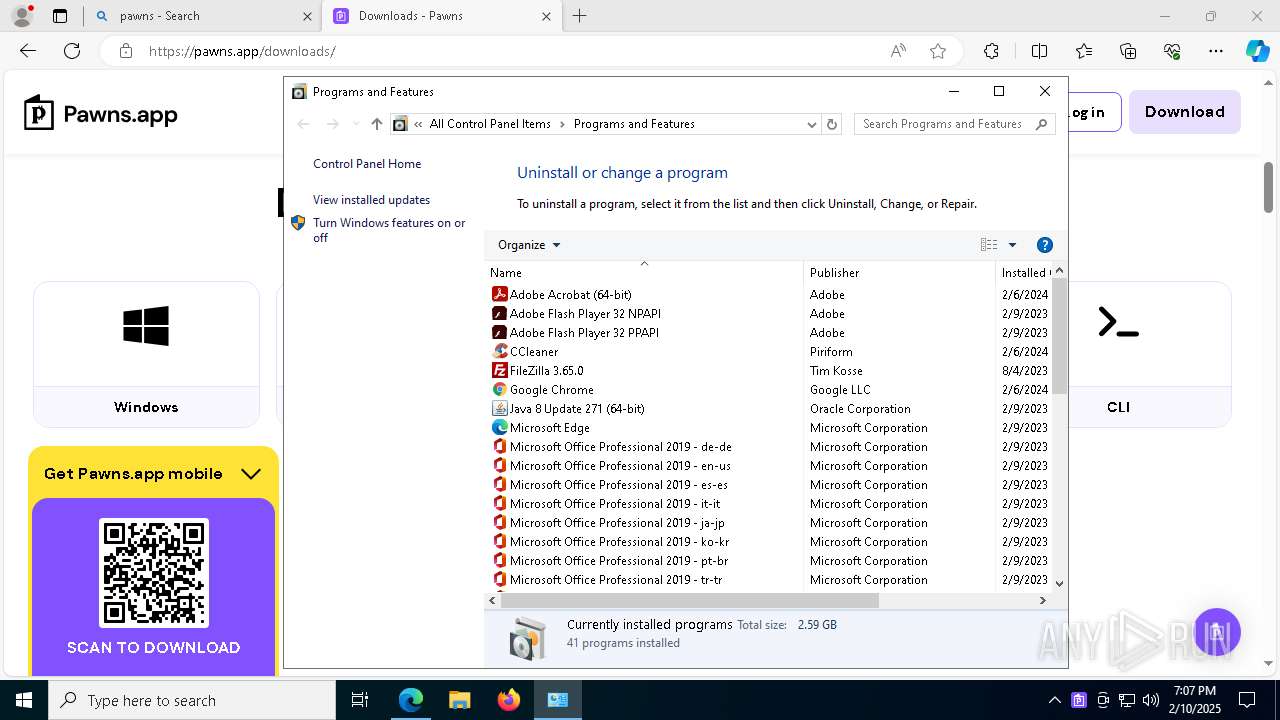
Task: Go up one level in Control Panel
Action: [377, 124]
